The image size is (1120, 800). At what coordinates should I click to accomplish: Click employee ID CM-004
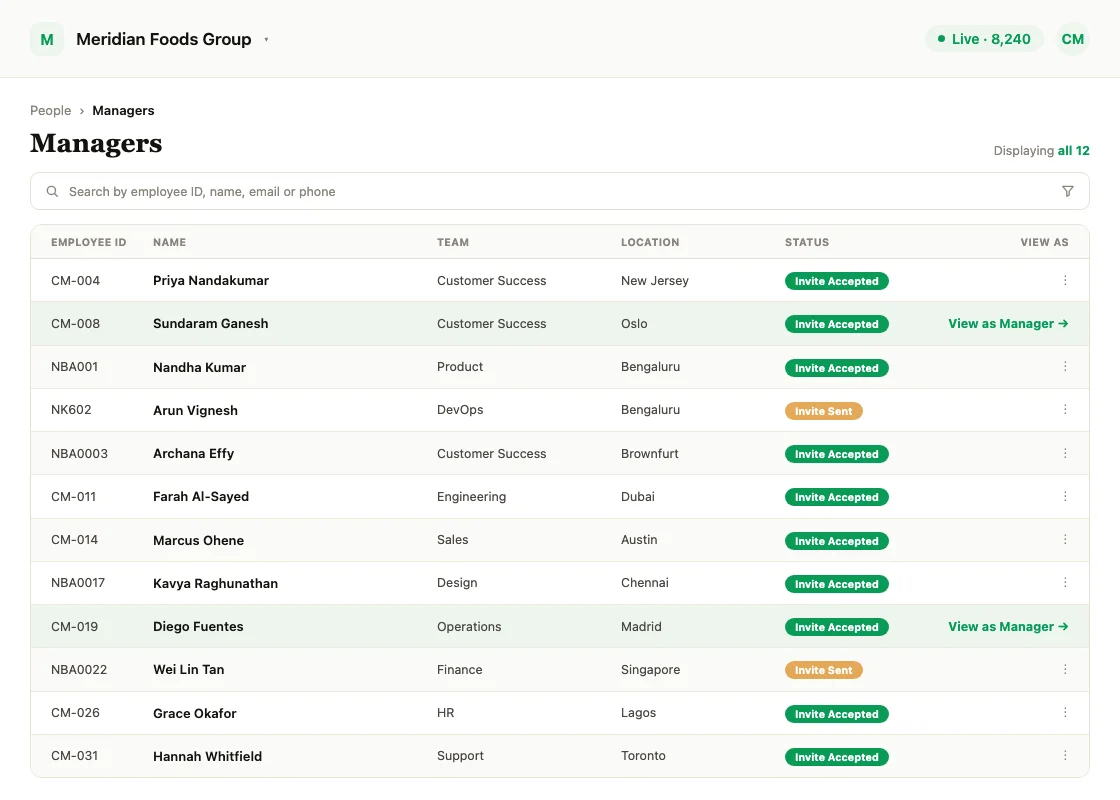(x=75, y=281)
